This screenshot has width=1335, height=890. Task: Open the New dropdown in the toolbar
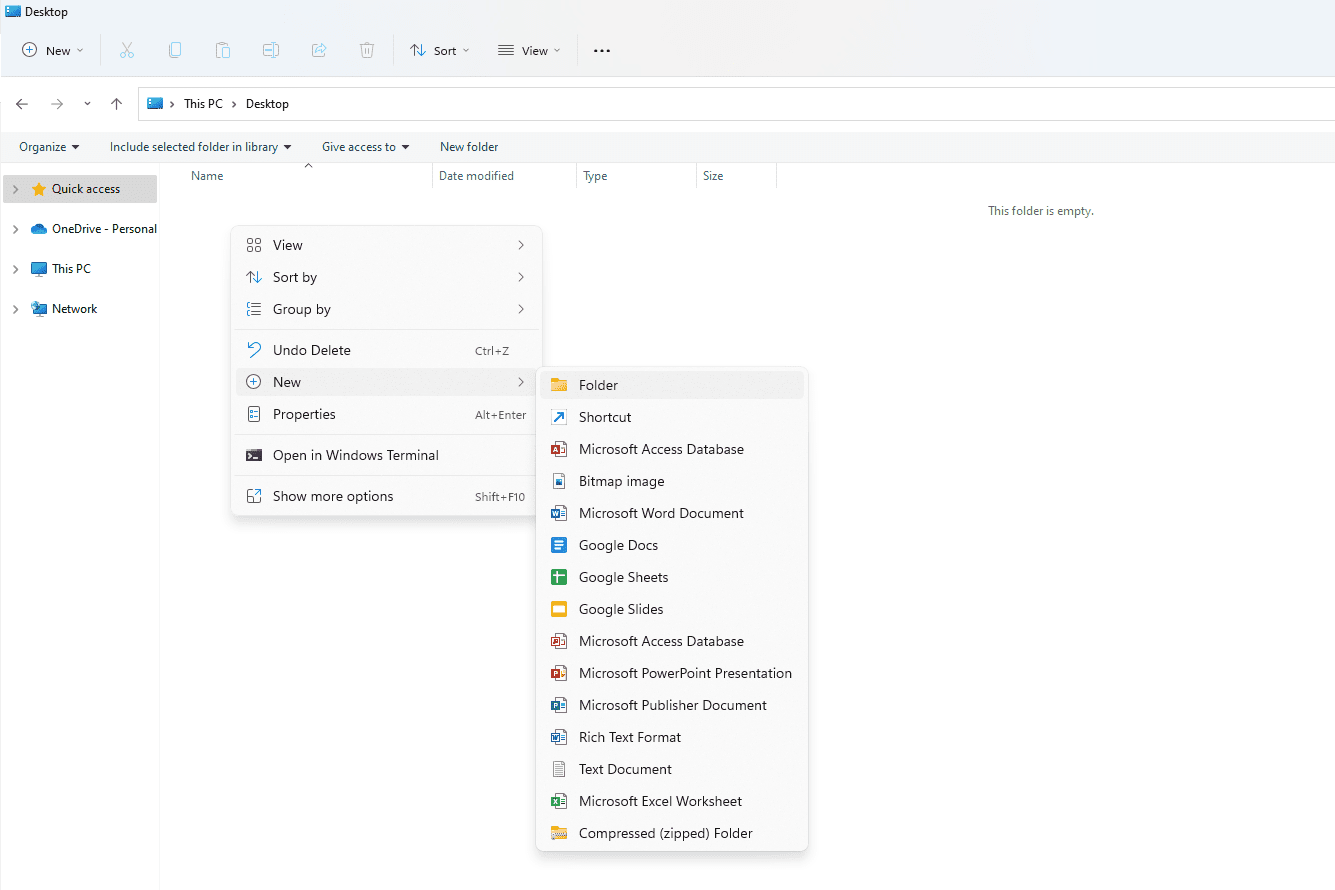coord(53,51)
